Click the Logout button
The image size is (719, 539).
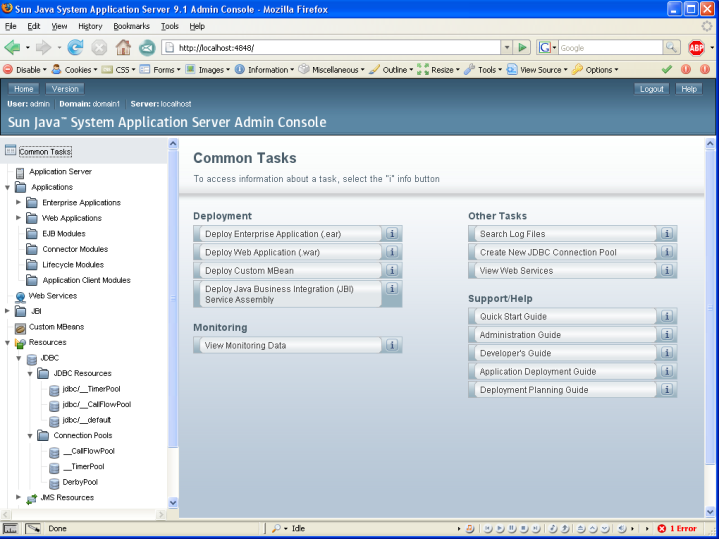tap(651, 89)
